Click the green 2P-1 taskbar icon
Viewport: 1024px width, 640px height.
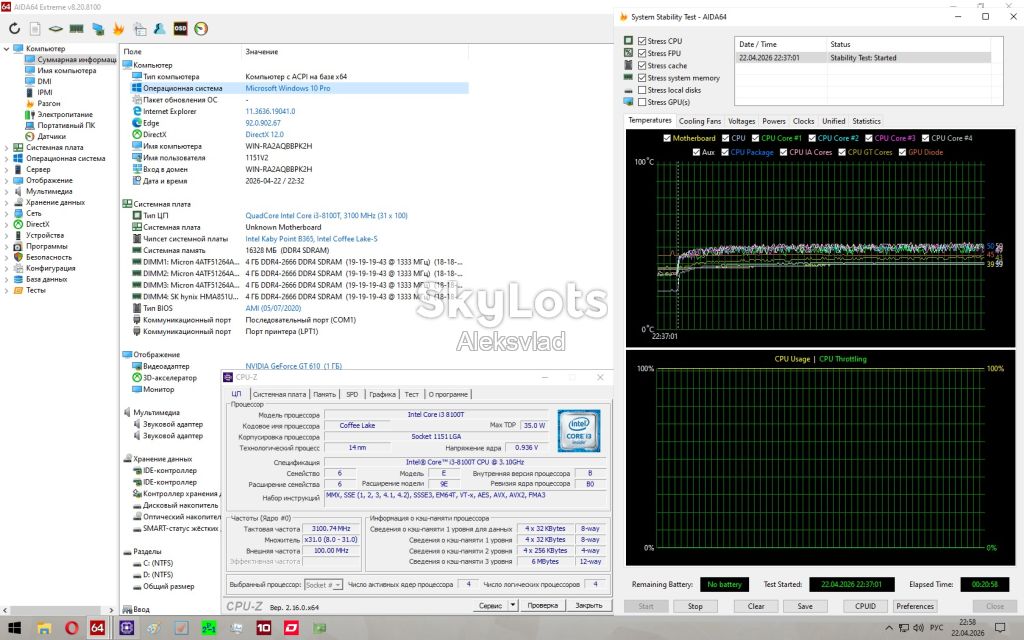point(209,628)
